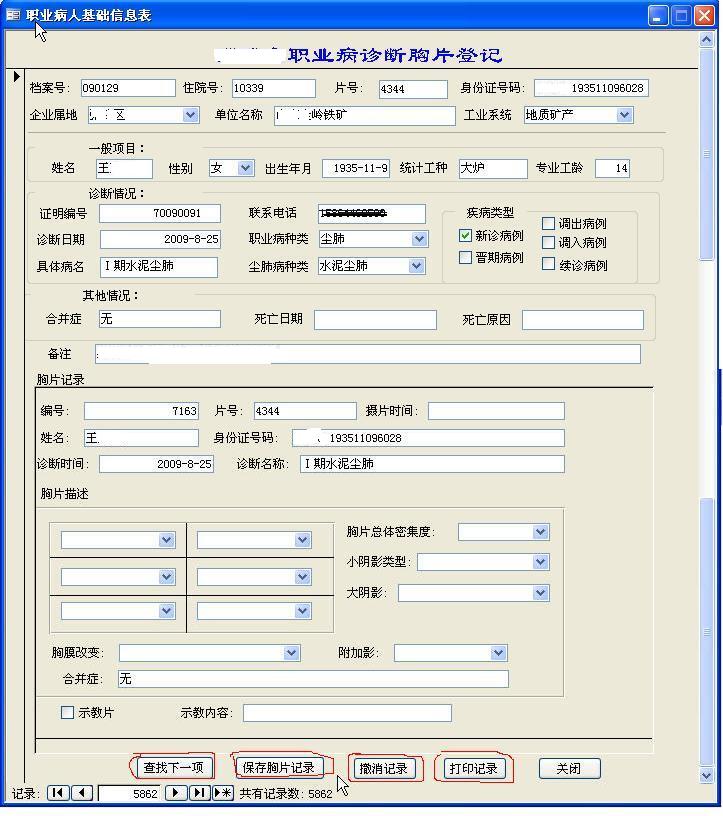Go to previous record navigation button
This screenshot has width=723, height=816.
click(82, 793)
